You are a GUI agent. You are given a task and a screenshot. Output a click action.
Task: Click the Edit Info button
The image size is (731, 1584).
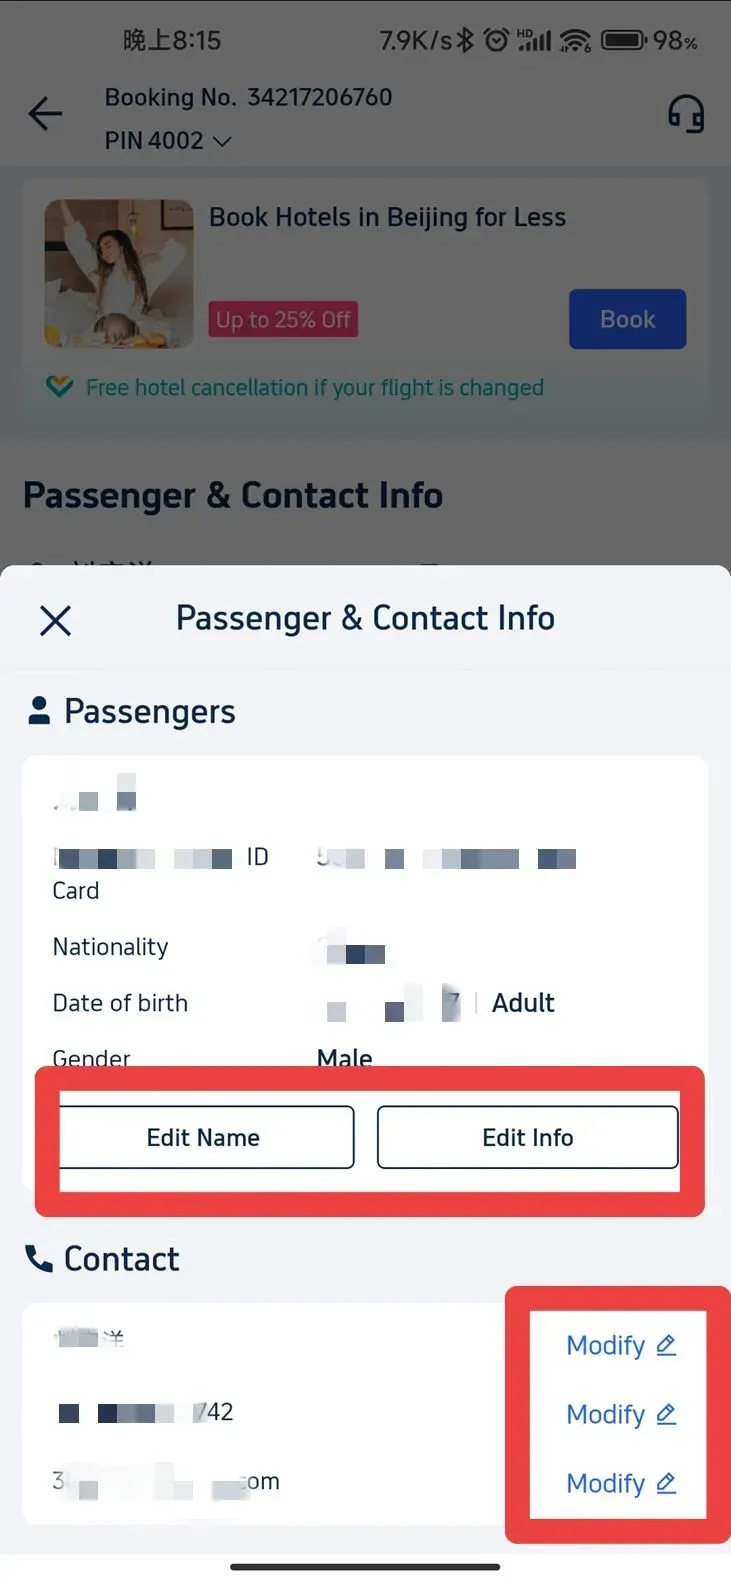click(527, 1137)
